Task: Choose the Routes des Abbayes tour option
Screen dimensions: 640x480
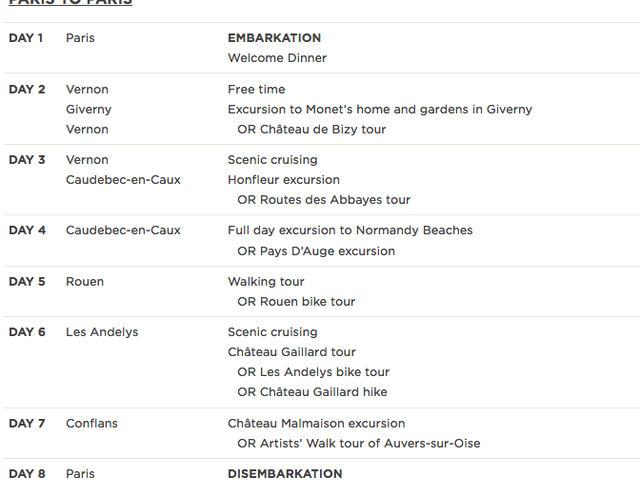Action: tap(323, 200)
